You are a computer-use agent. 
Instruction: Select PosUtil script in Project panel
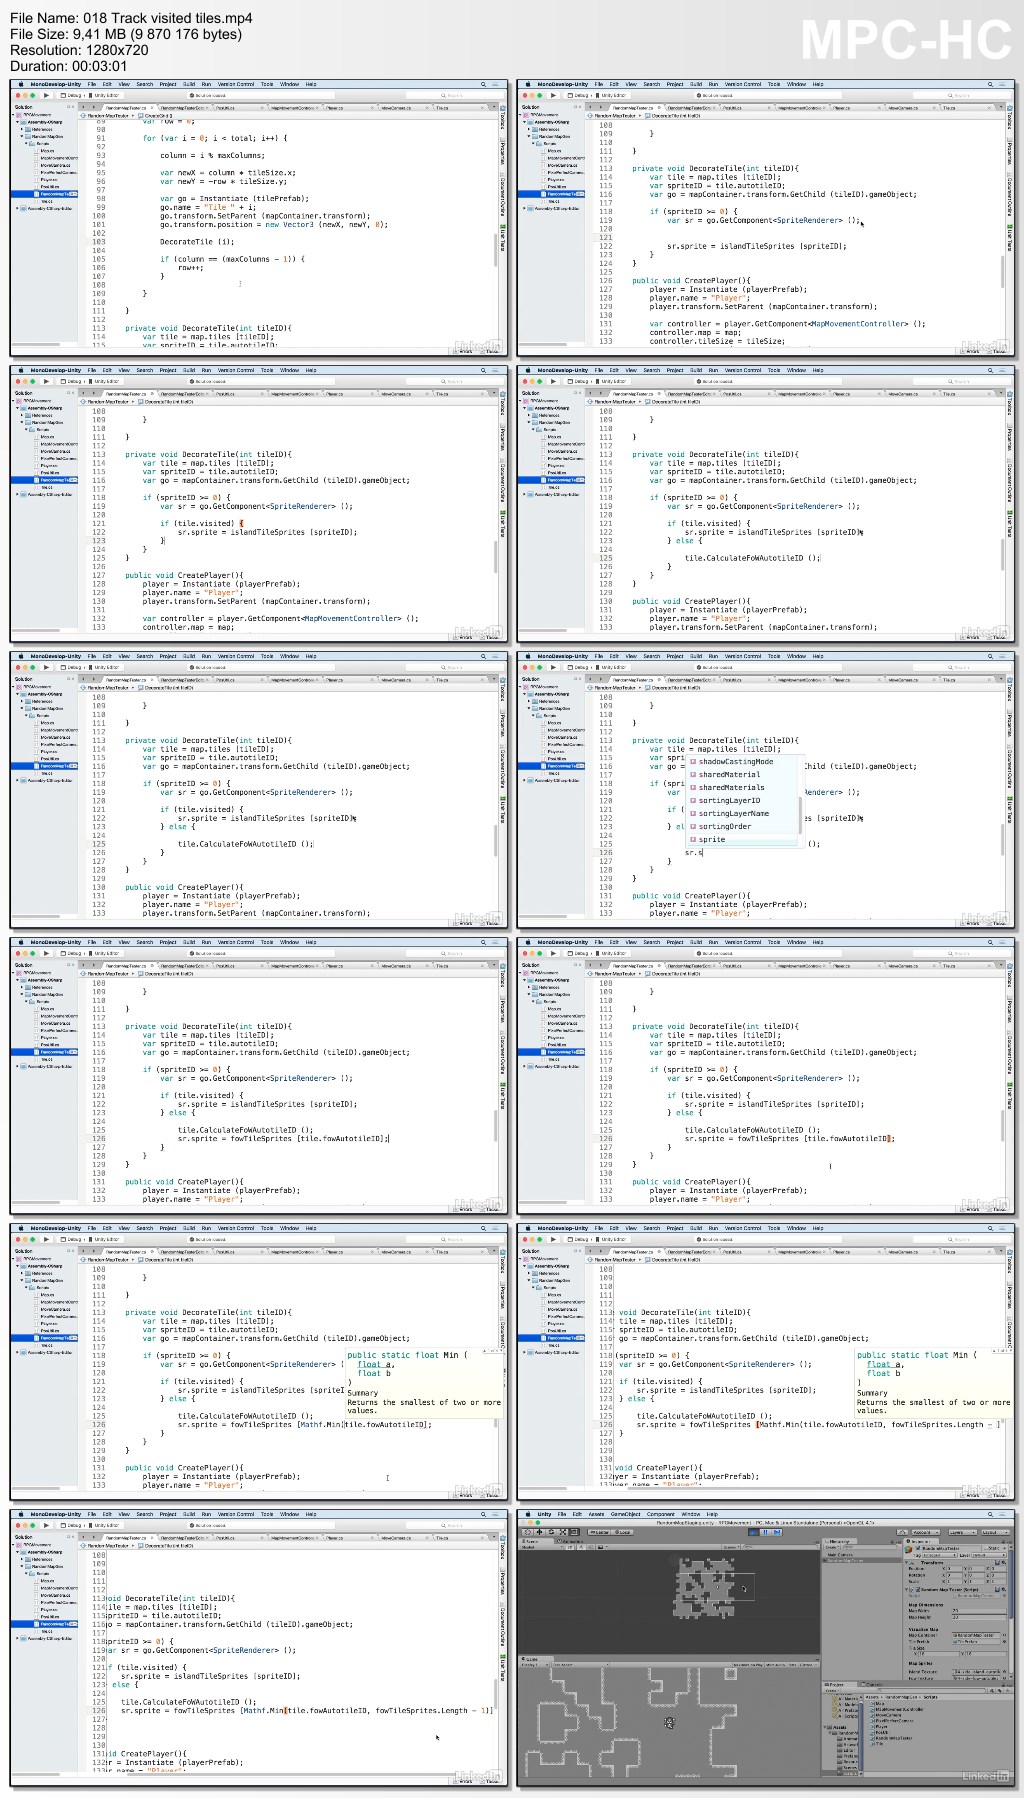pyautogui.click(x=881, y=1732)
